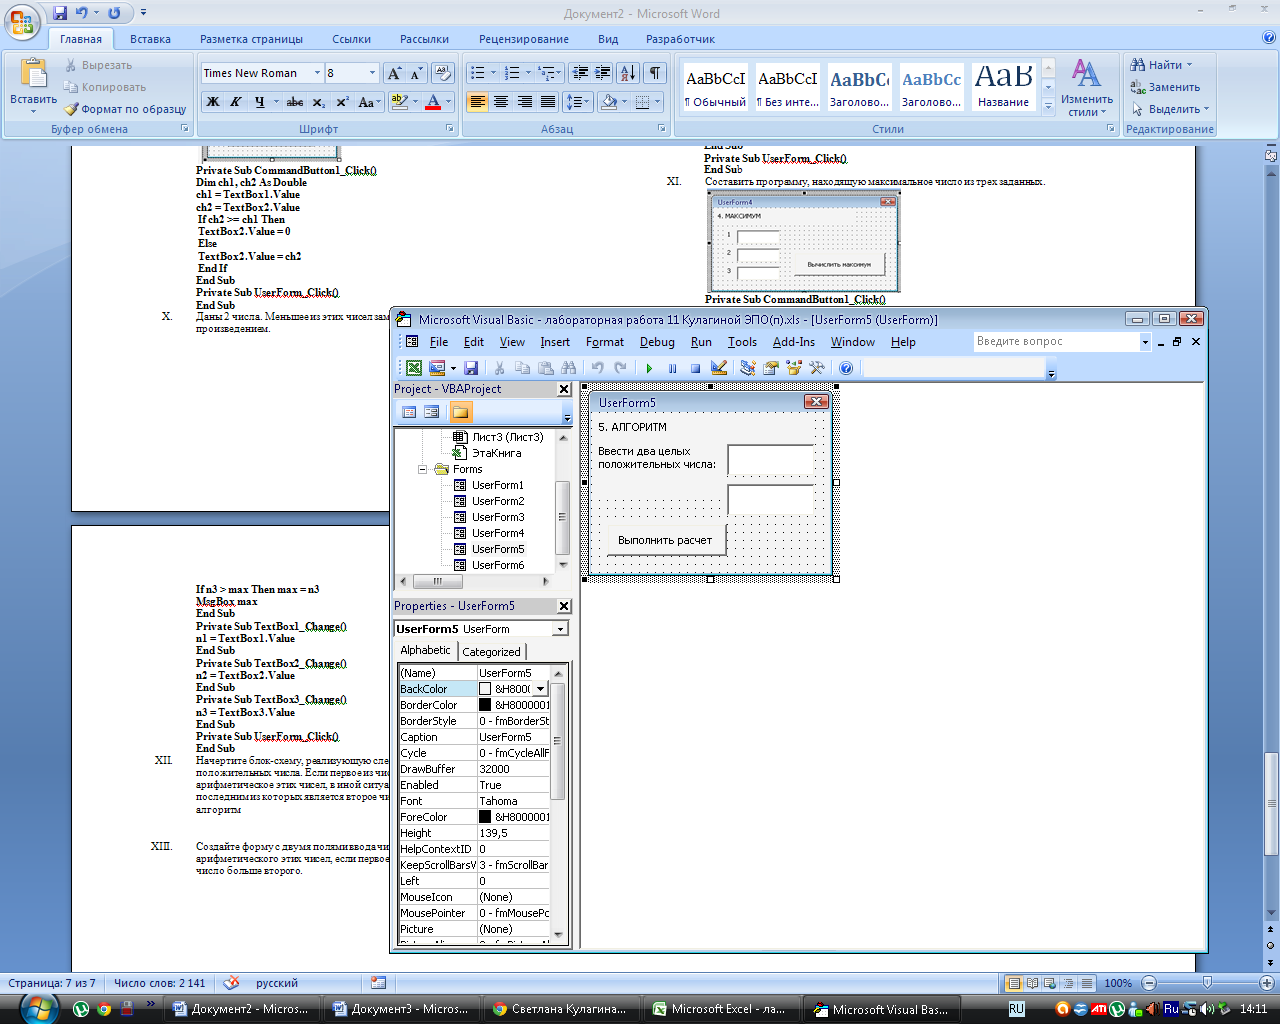The width and height of the screenshot is (1280, 1024).
Task: Toggle superscript x² in Word ribbon
Action: tap(342, 102)
